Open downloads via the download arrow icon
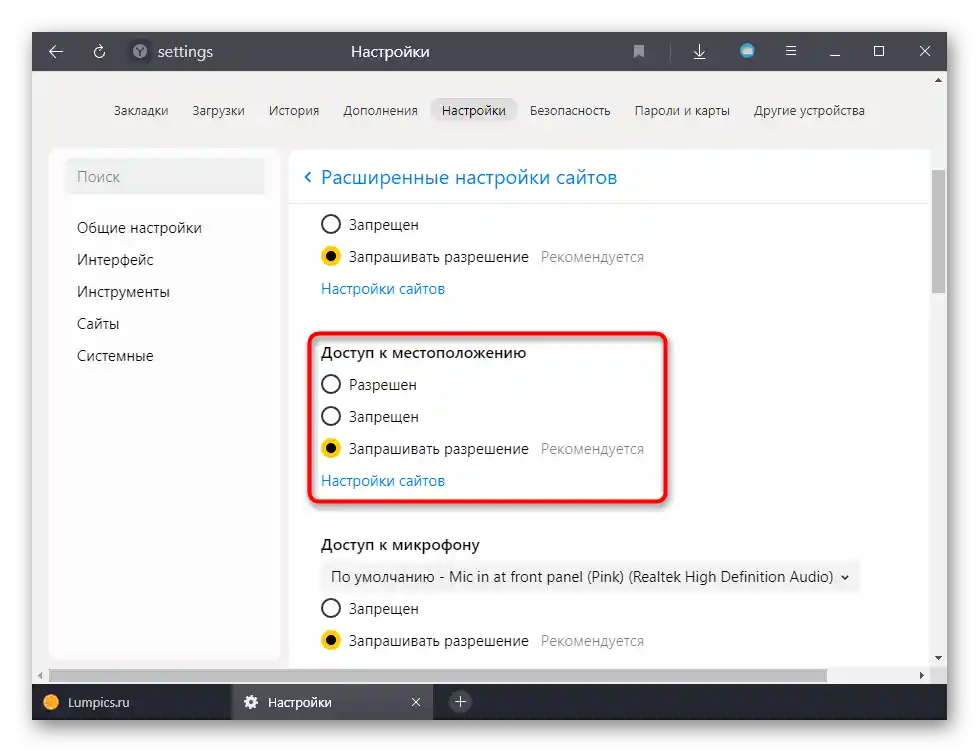Viewport: 979px width, 752px height. (x=699, y=51)
